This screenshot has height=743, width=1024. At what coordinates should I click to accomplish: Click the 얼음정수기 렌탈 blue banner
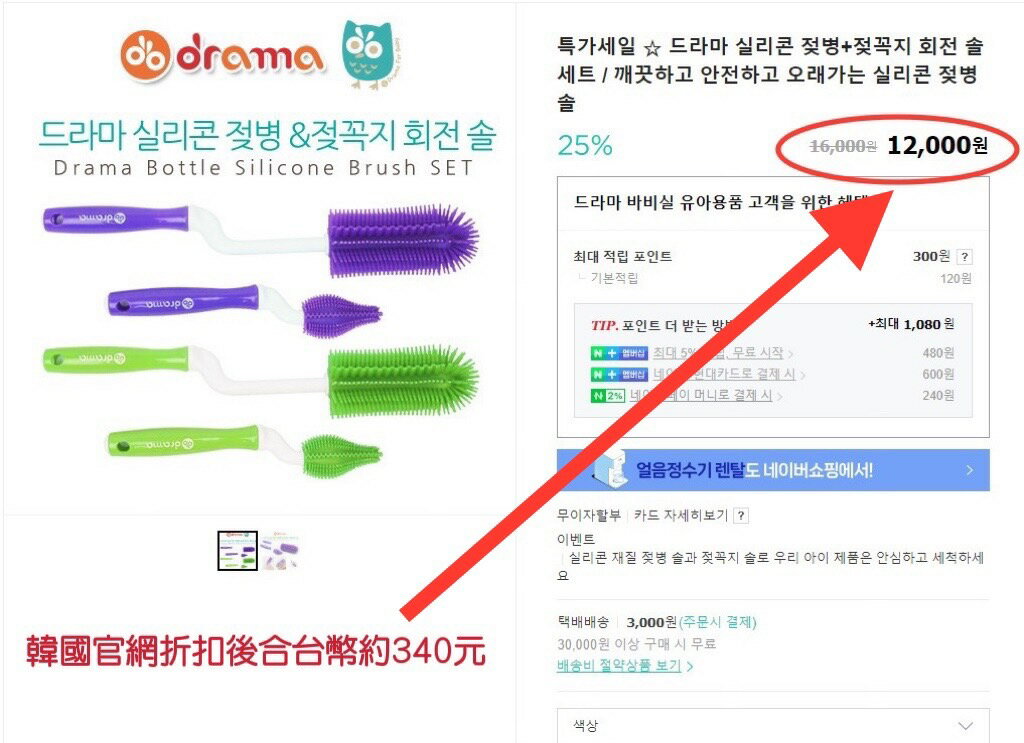(x=773, y=469)
